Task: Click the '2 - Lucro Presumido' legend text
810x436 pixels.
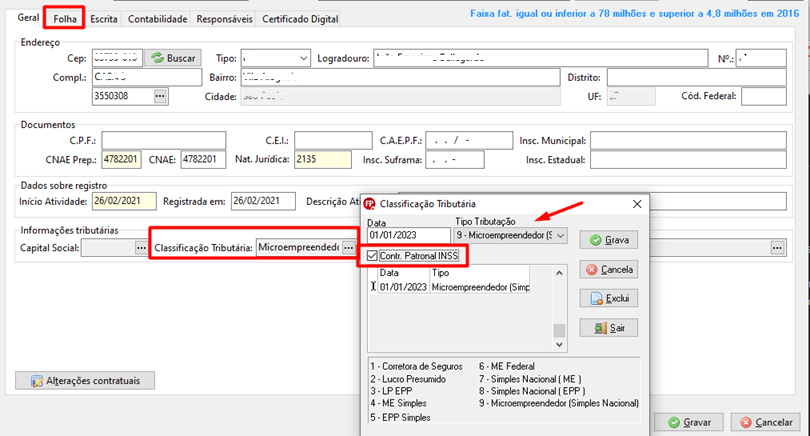Action: click(x=408, y=379)
